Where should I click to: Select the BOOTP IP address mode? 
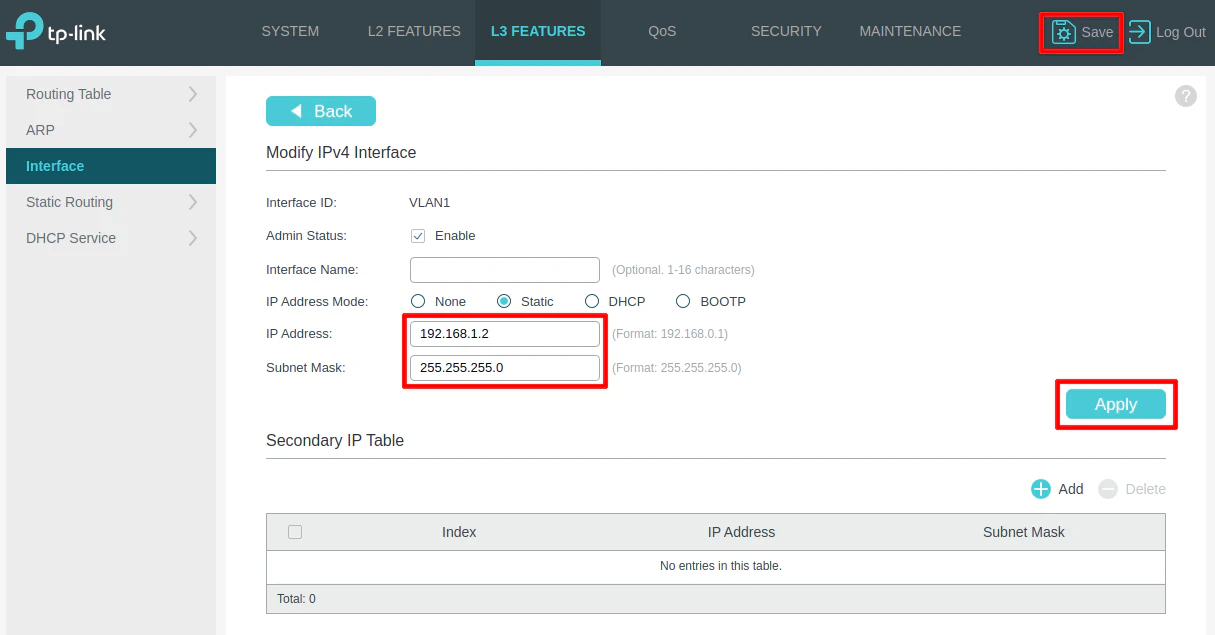(x=683, y=301)
